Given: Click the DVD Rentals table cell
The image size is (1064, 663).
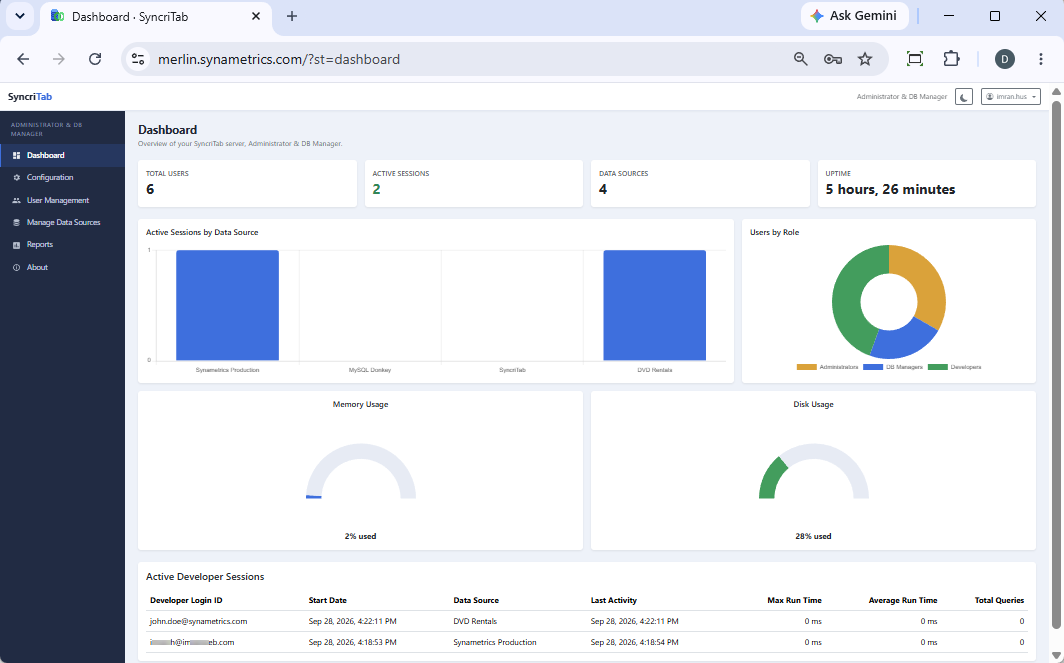Looking at the screenshot, I should coord(475,622).
